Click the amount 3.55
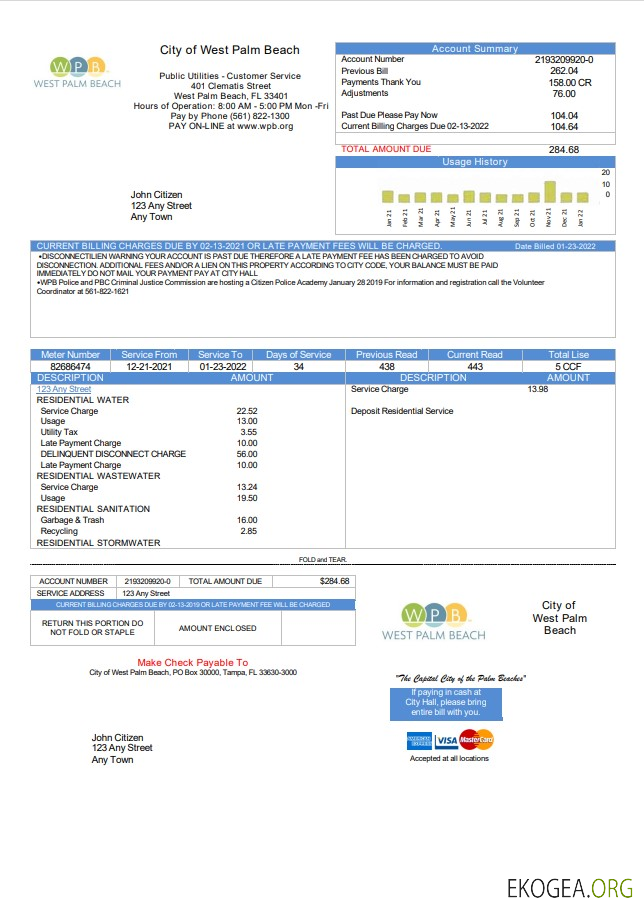The height and width of the screenshot is (915, 644). coord(248,432)
